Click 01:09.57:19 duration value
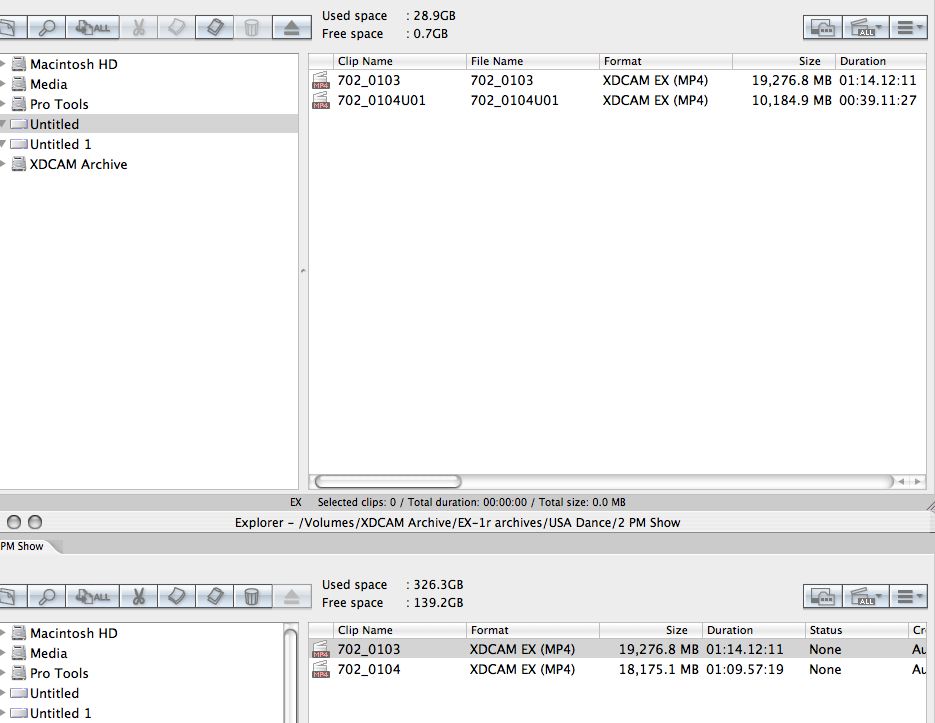The image size is (935, 723). (x=745, y=669)
